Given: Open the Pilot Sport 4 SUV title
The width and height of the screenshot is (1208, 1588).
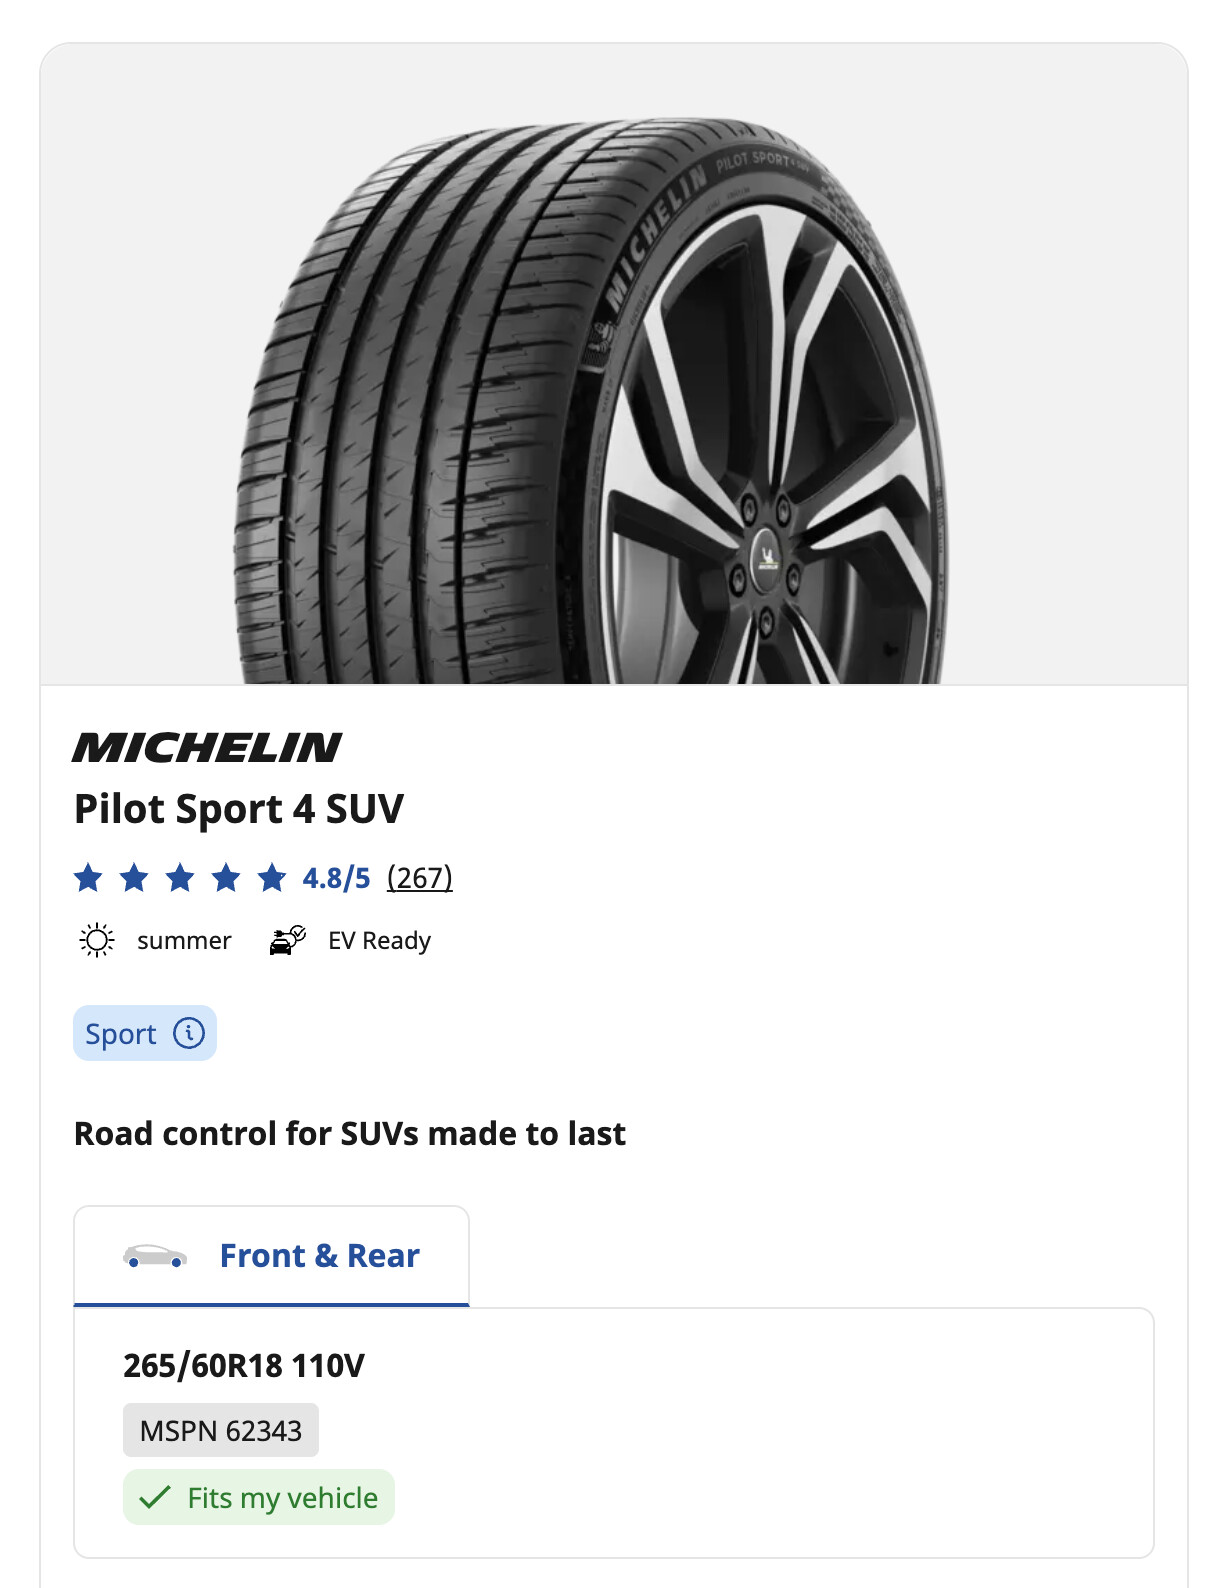Looking at the screenshot, I should coord(239,809).
